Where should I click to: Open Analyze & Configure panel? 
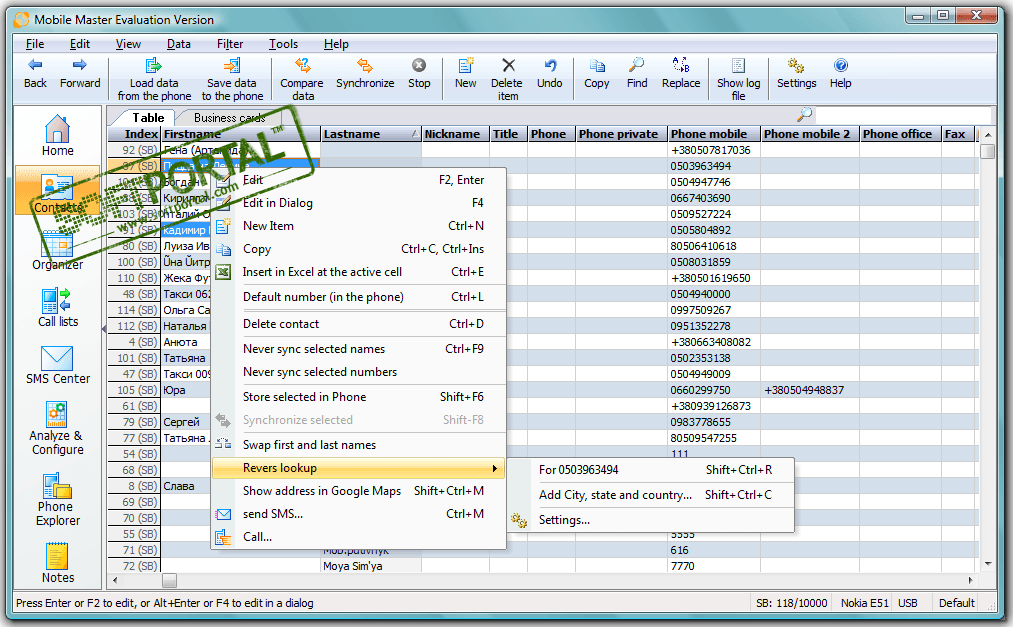(58, 428)
